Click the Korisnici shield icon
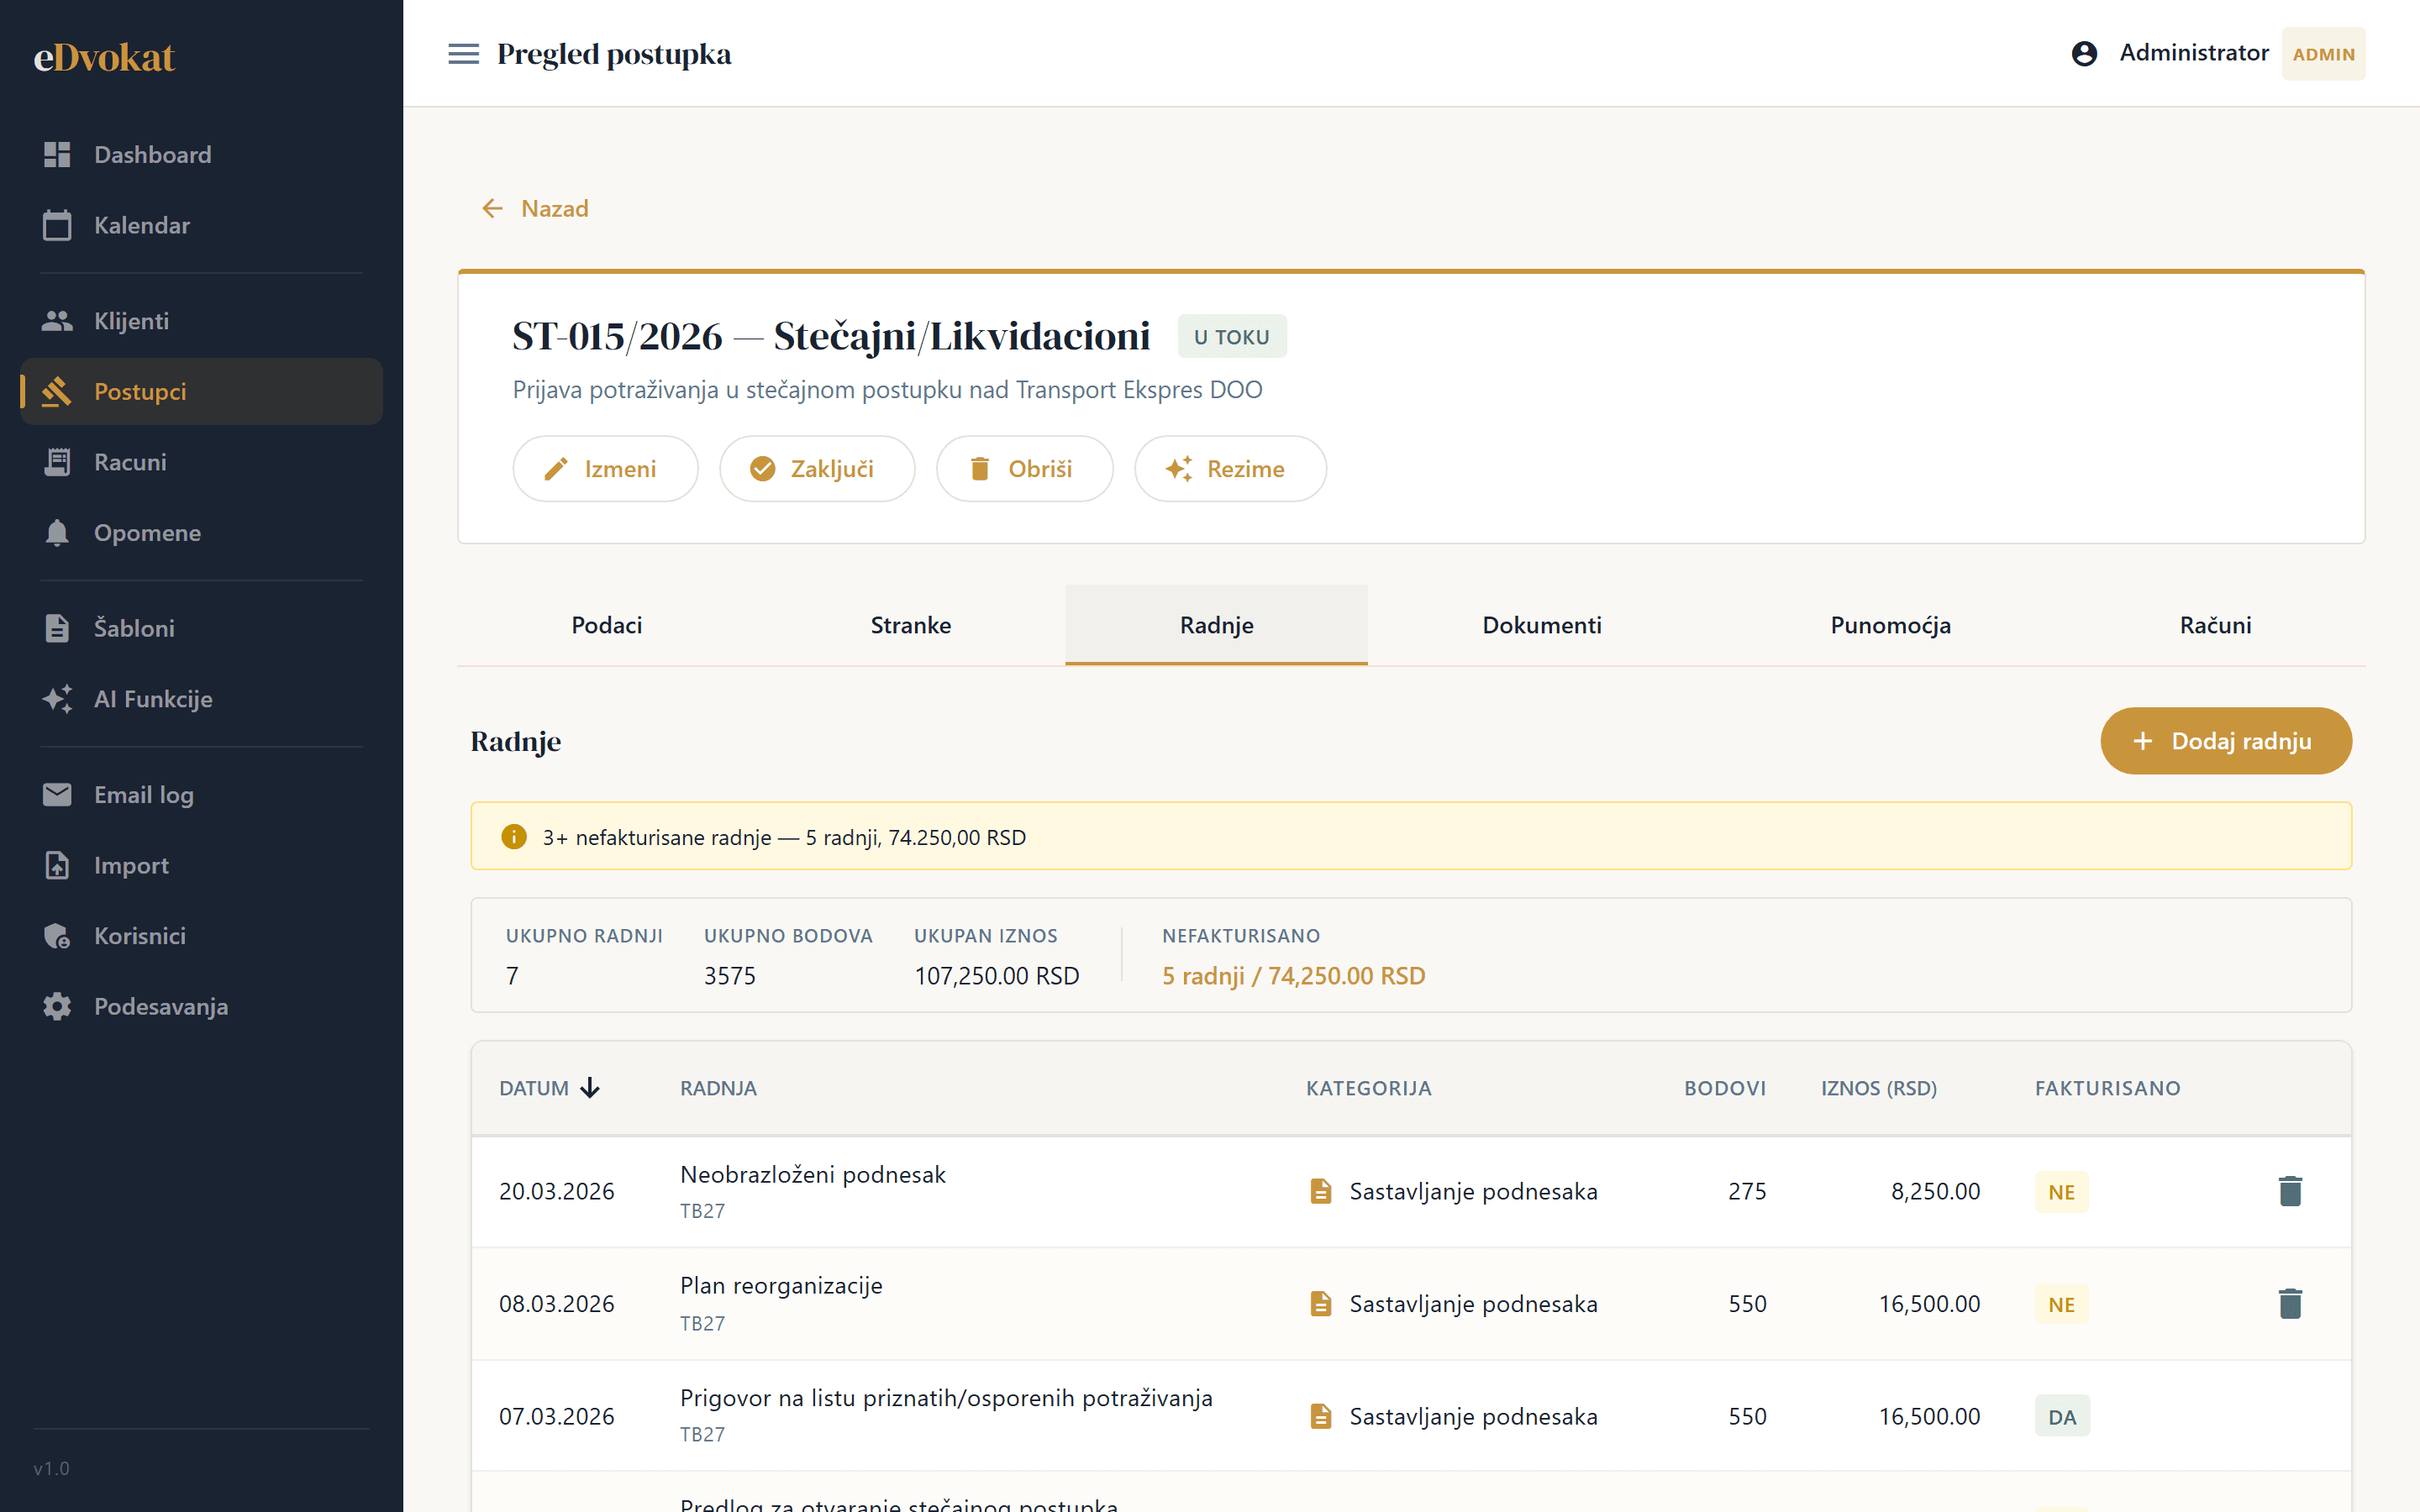 click(x=57, y=936)
